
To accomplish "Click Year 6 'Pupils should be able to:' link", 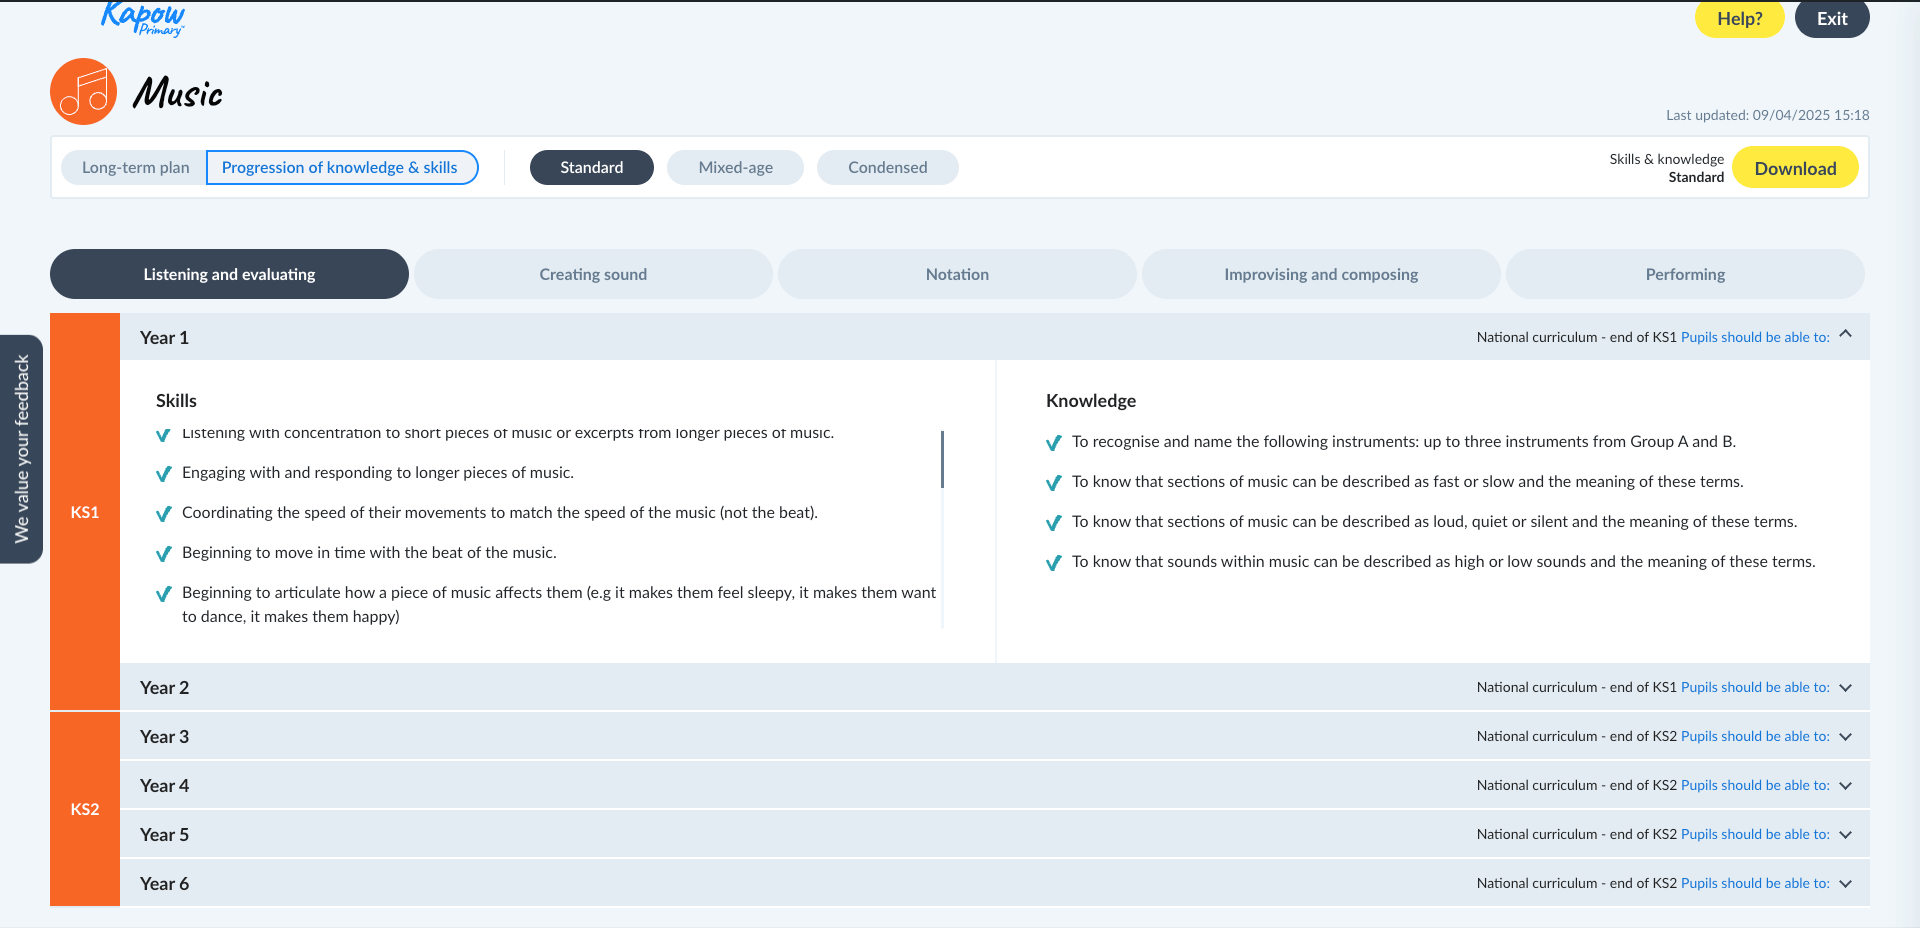I will [1755, 884].
